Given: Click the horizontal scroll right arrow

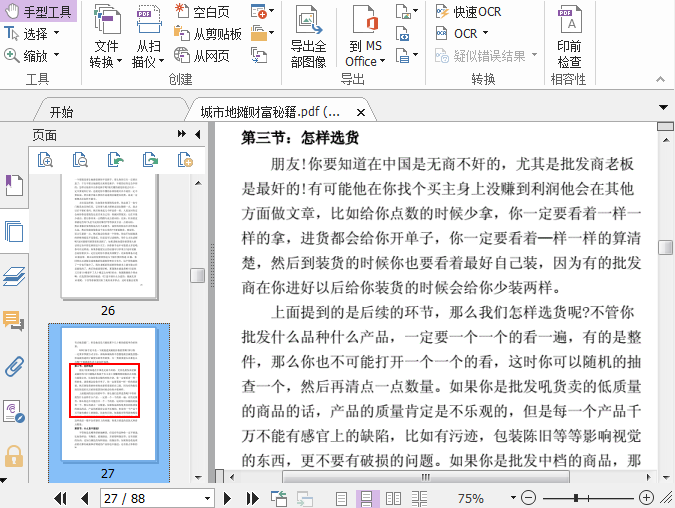Looking at the screenshot, I should (648, 477).
